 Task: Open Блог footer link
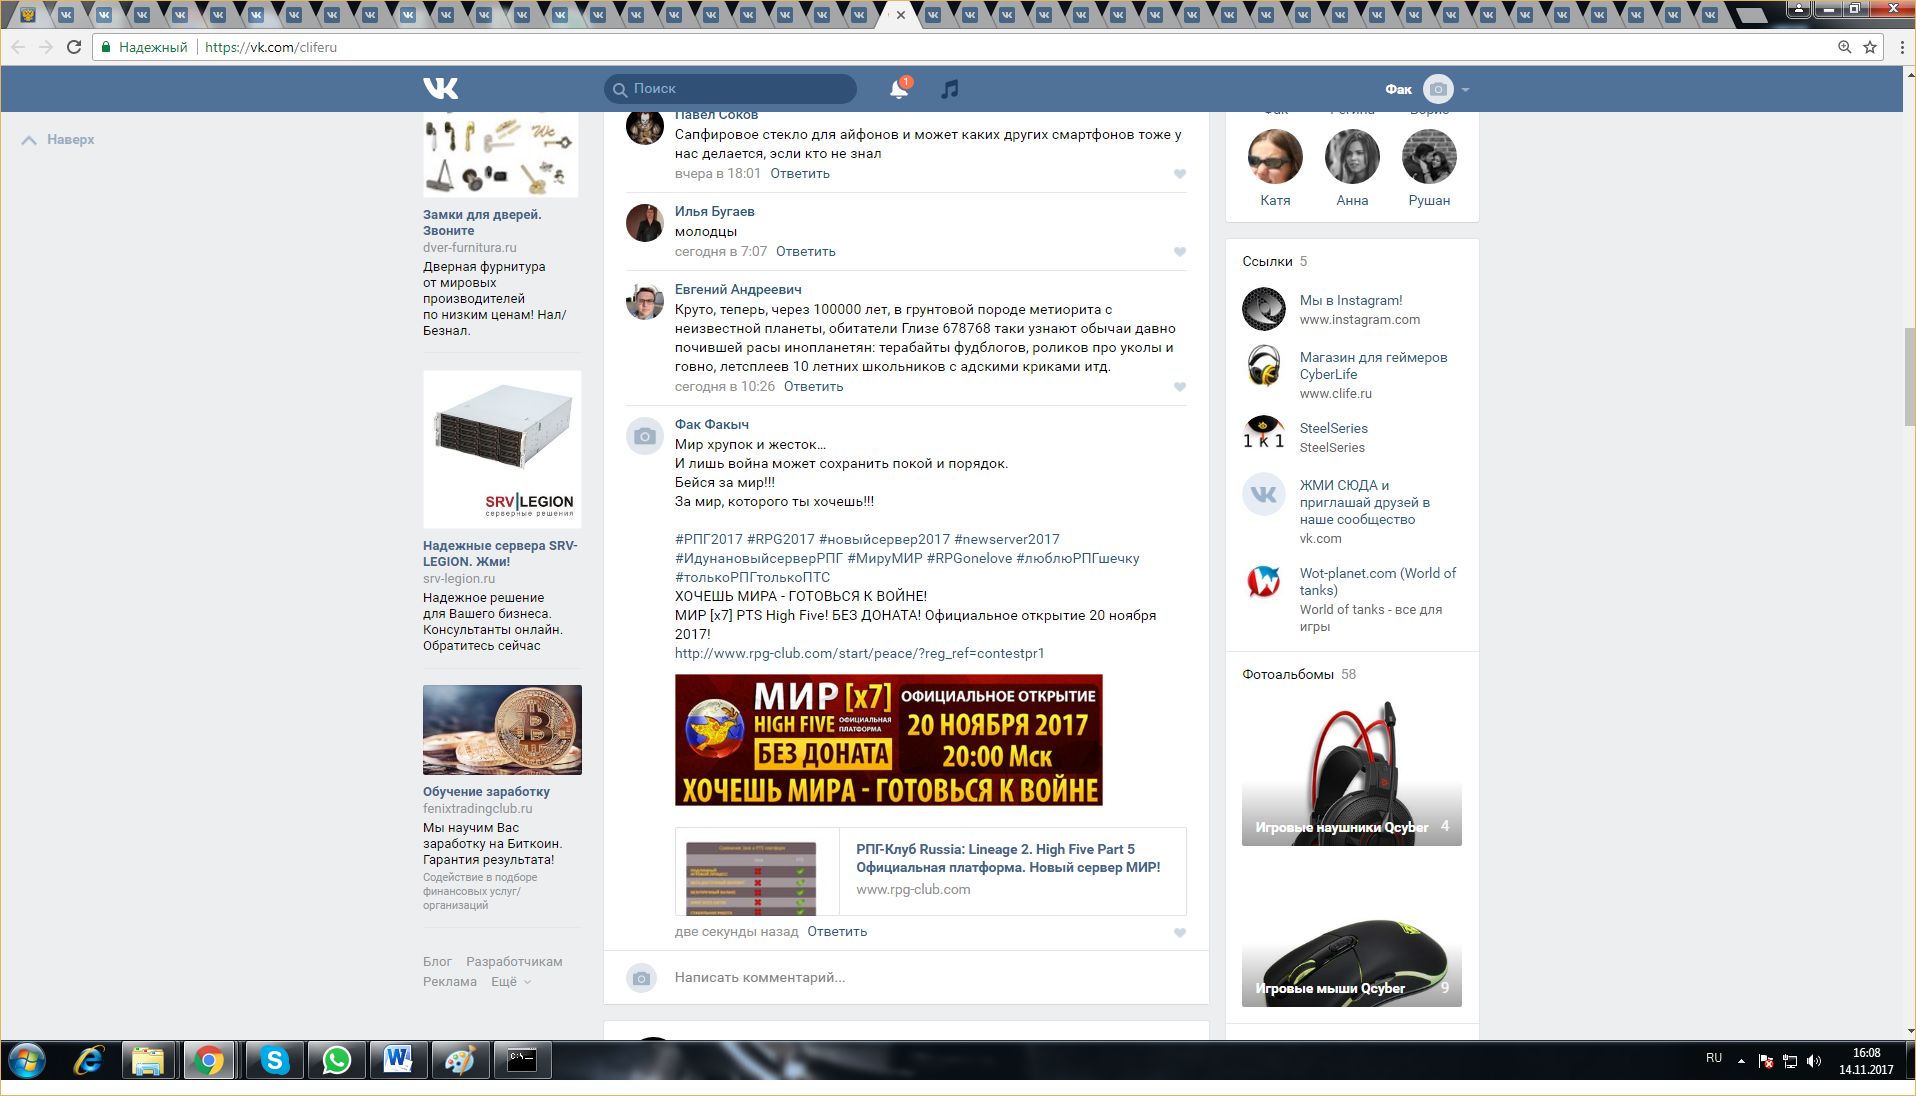tap(437, 962)
